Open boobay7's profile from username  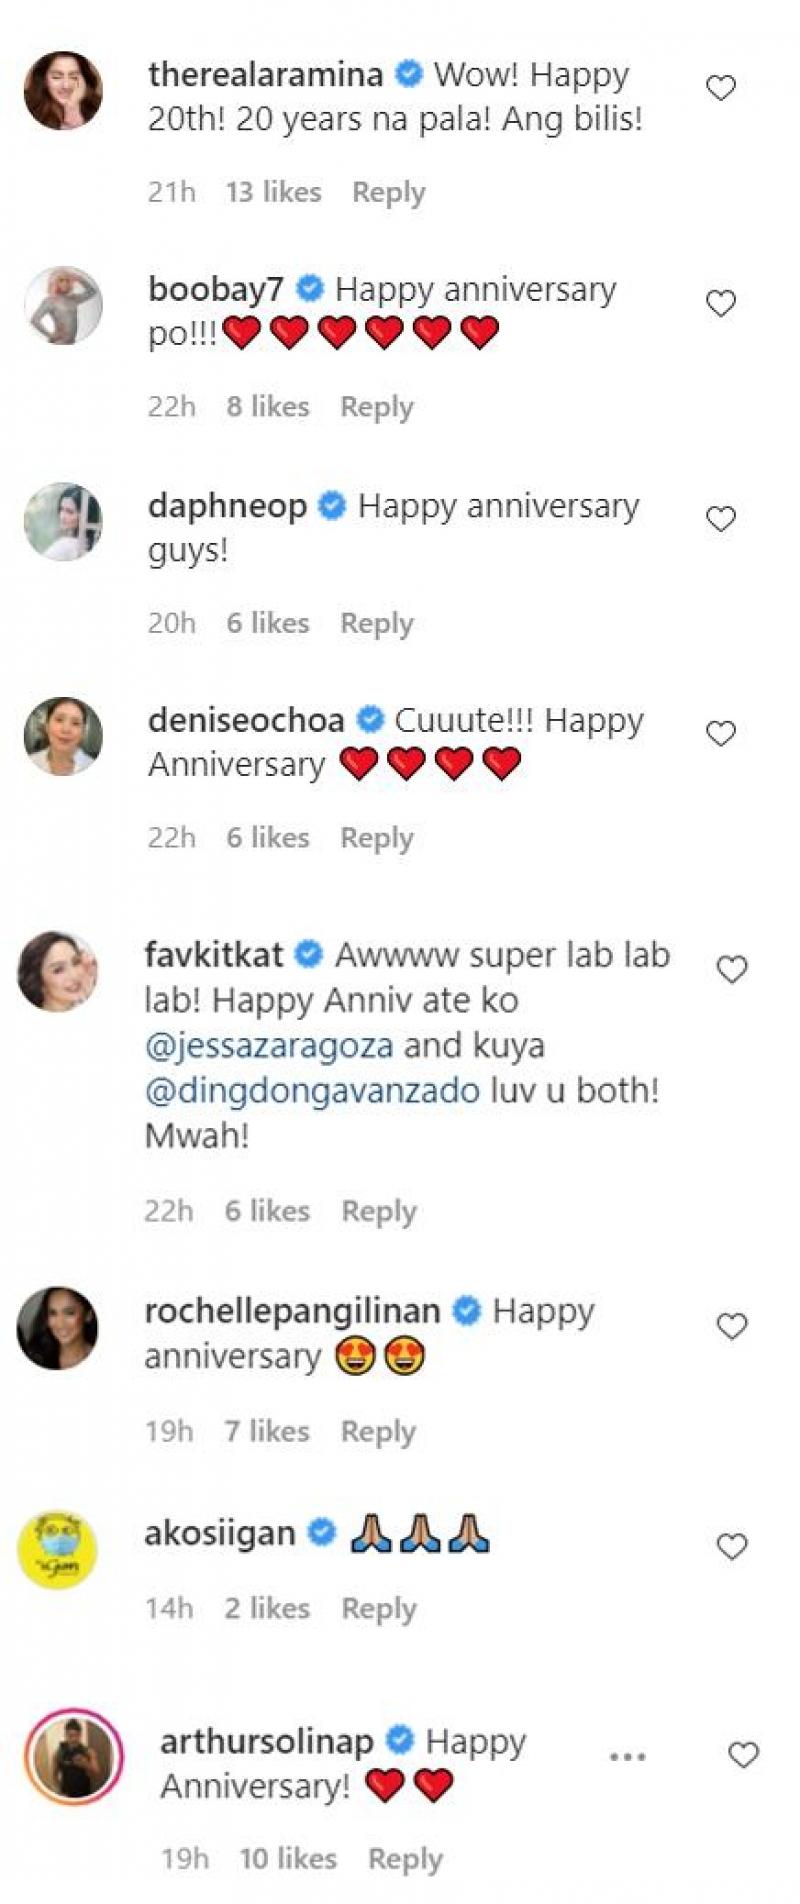215,289
